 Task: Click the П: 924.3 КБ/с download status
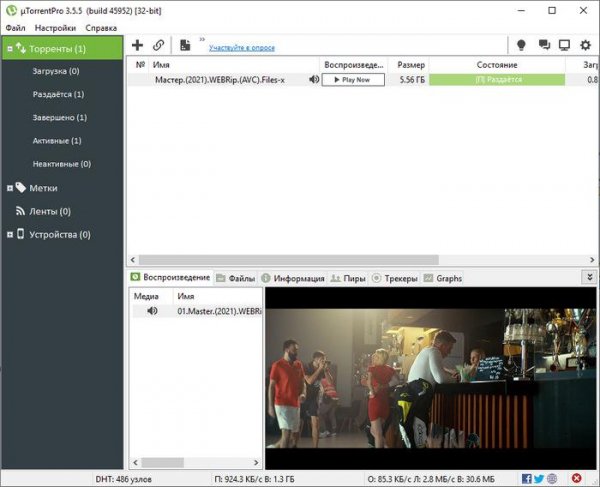[x=254, y=479]
